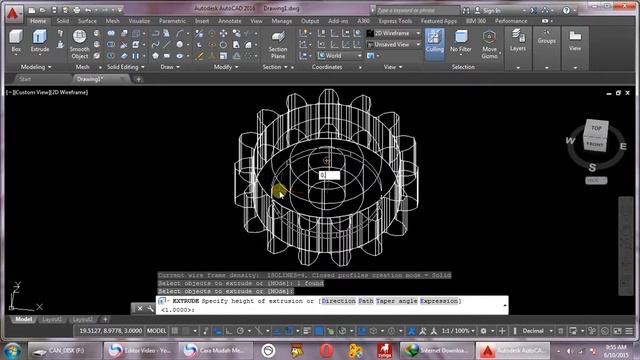Open the Opera browser taskbar icon
640x360 pixels.
point(327,350)
